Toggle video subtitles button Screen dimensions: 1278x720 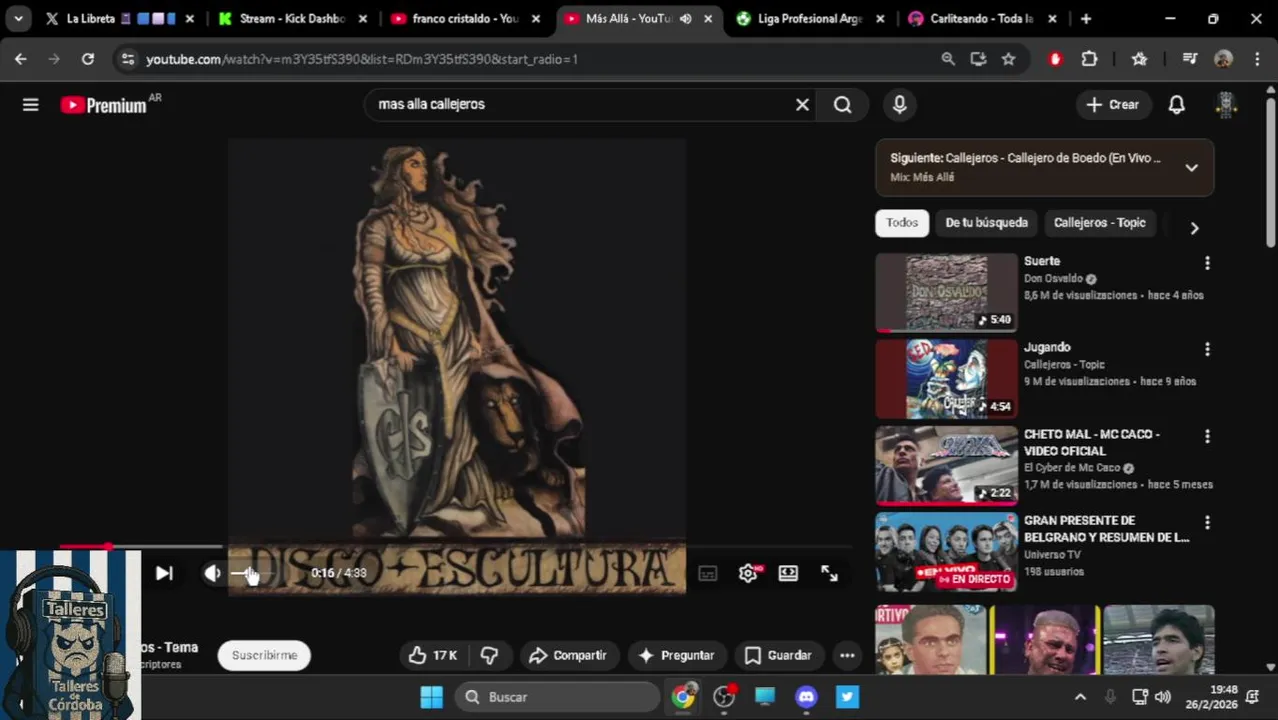(x=708, y=573)
